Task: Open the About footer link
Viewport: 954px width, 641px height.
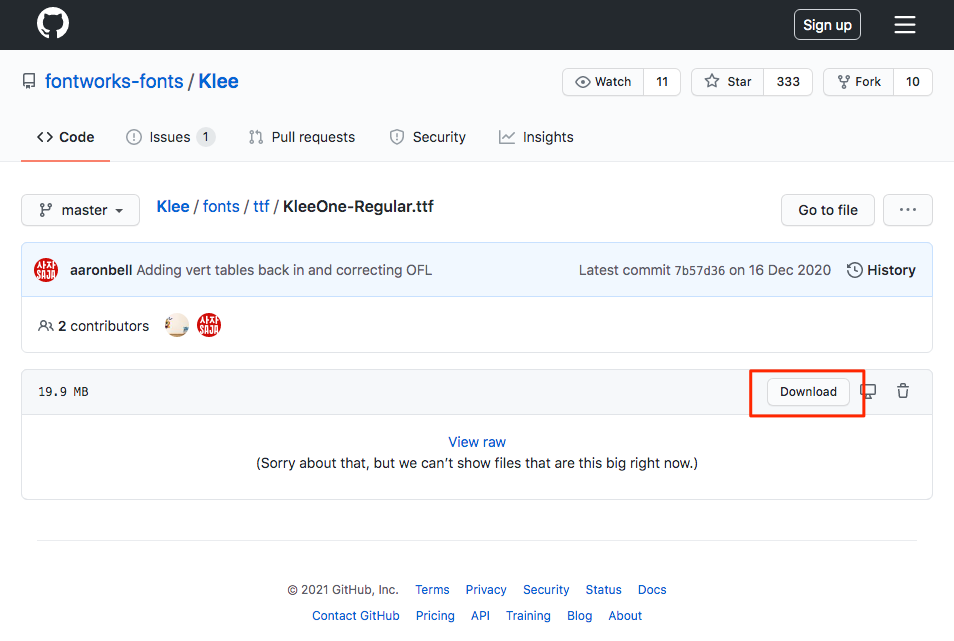Action: click(x=625, y=616)
